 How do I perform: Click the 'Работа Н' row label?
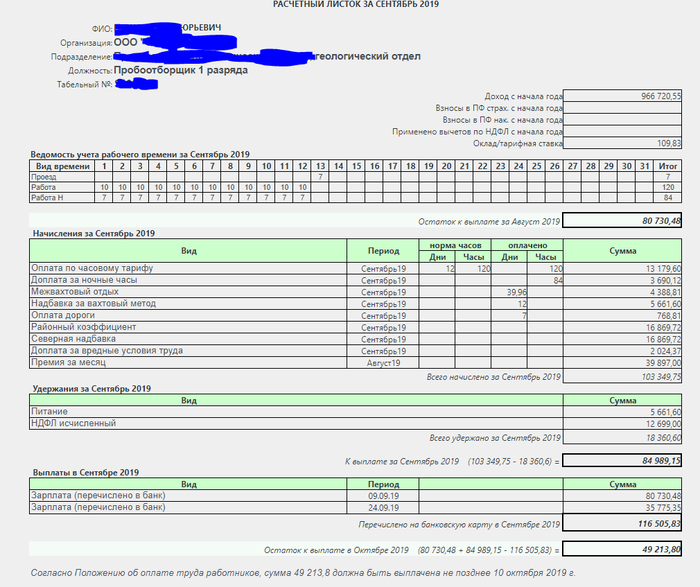tap(47, 198)
